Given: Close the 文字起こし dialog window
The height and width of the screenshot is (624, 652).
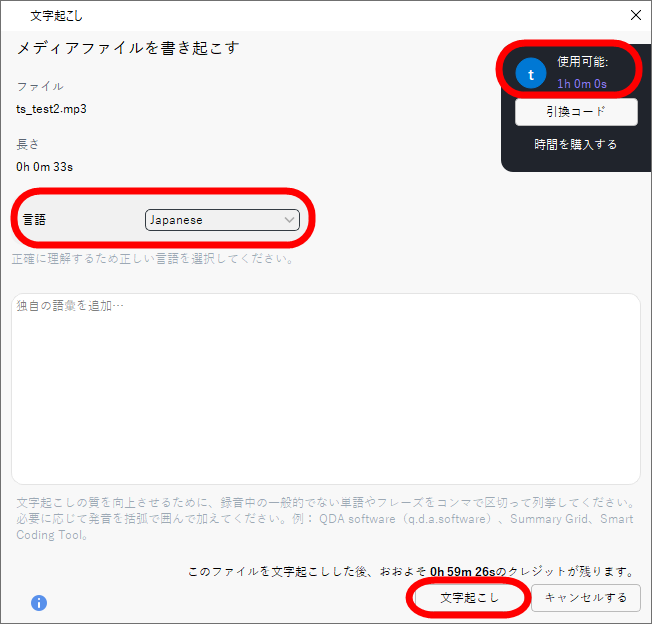Looking at the screenshot, I should pyautogui.click(x=635, y=15).
